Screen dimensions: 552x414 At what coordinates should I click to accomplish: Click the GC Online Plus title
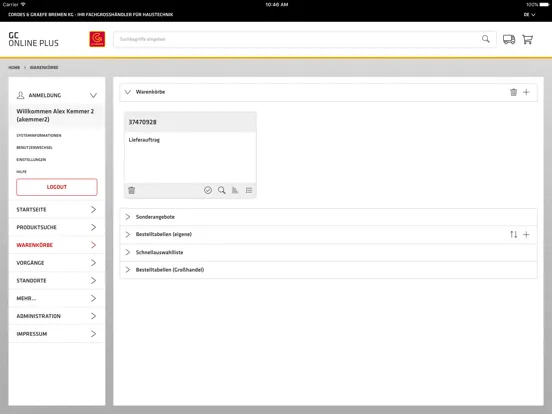33,39
